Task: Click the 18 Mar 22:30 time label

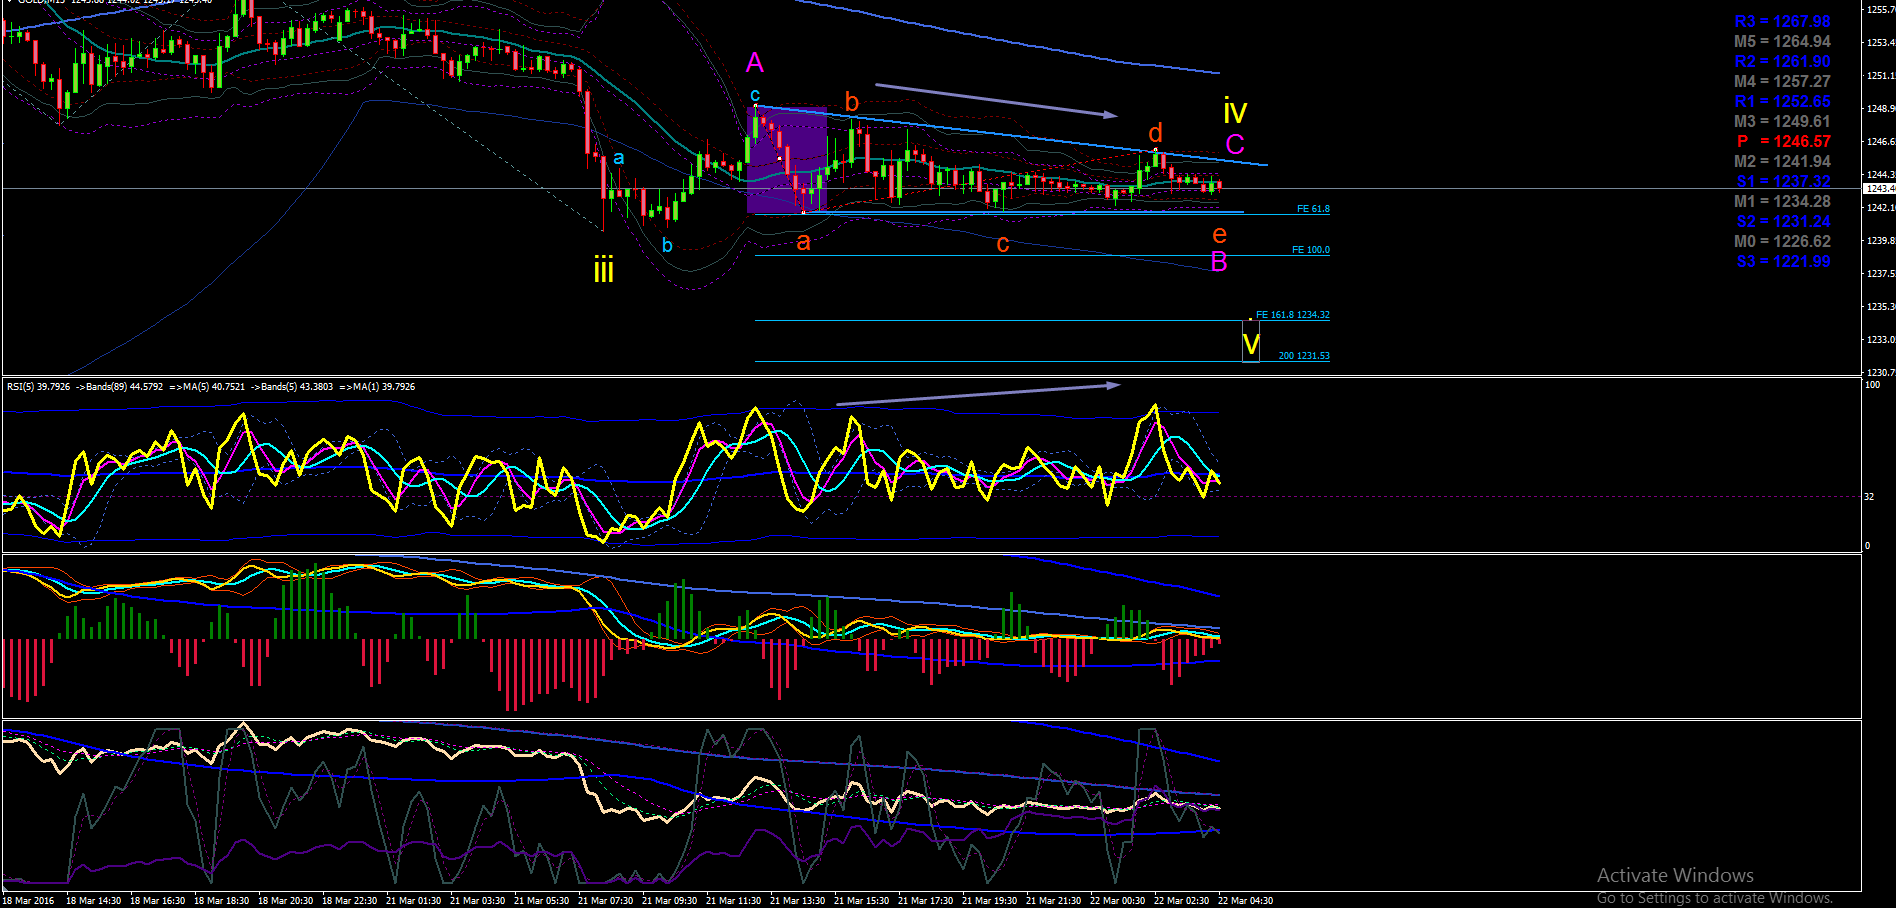Action: pos(350,901)
